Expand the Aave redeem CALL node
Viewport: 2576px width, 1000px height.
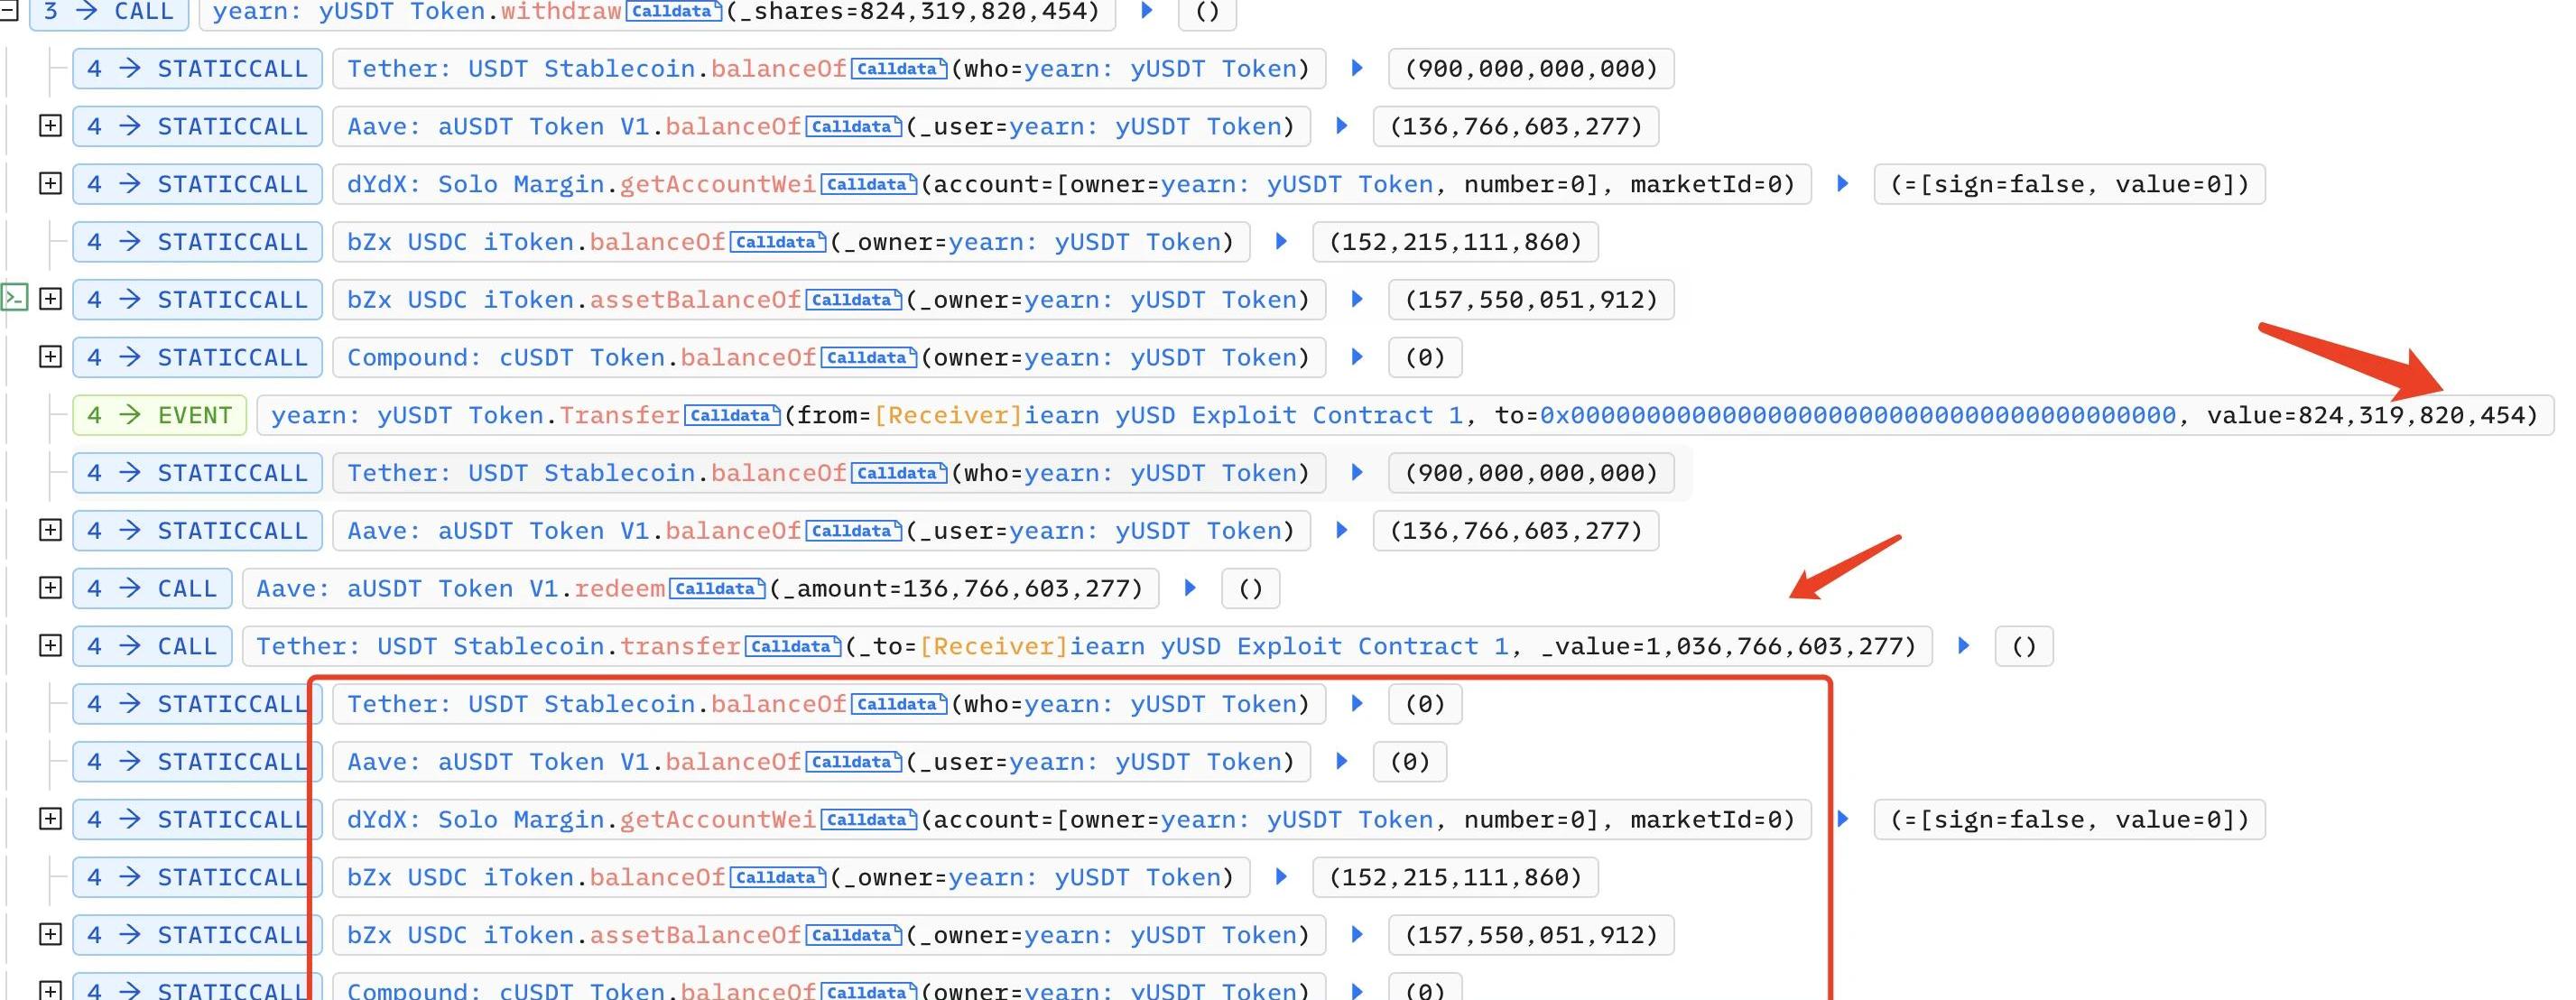coord(50,588)
